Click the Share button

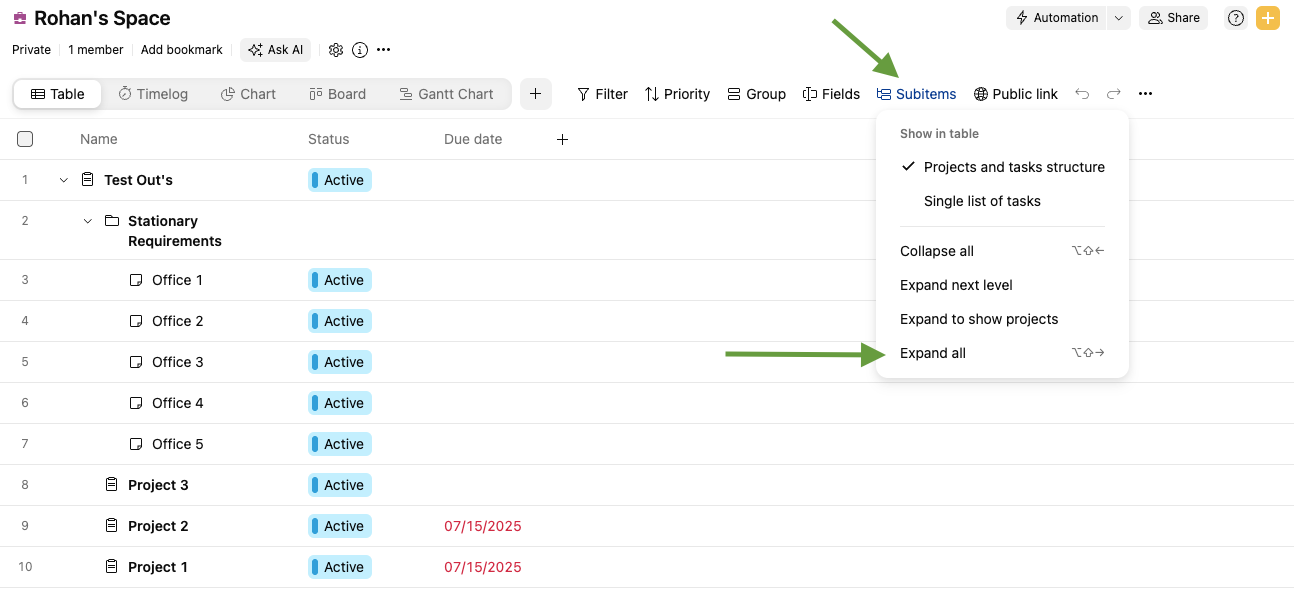point(1174,18)
